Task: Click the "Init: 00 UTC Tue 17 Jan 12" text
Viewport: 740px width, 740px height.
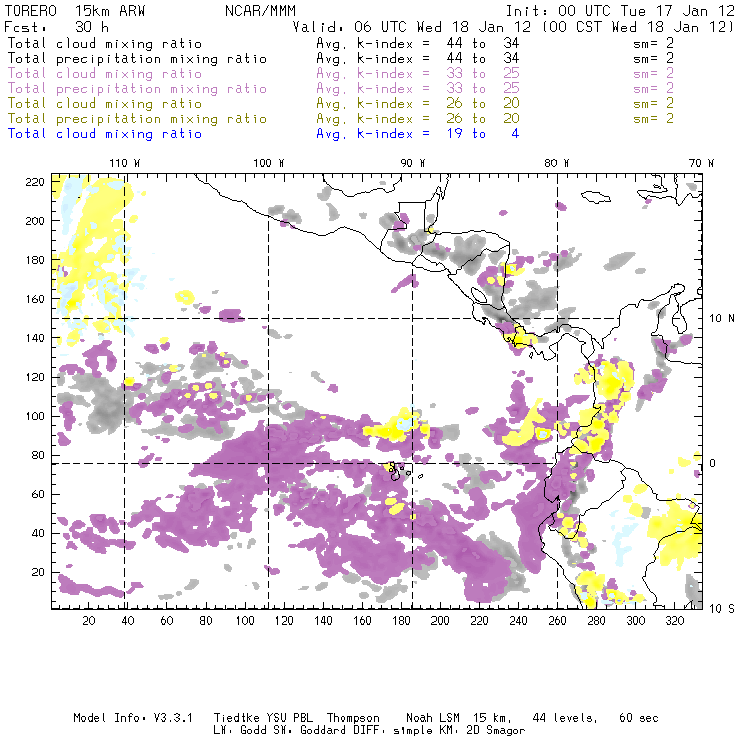Action: (x=620, y=11)
